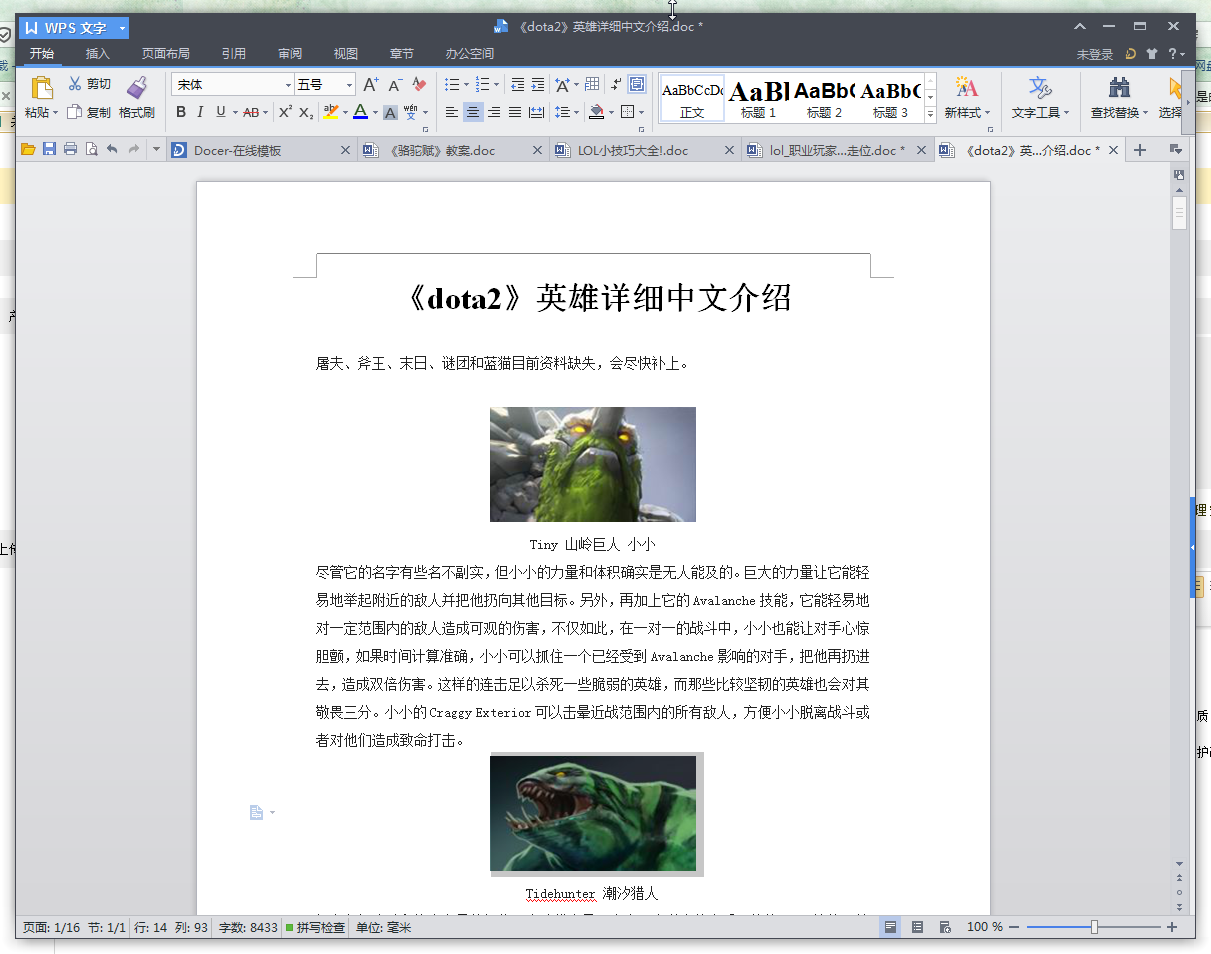Apply subscript X₂ formatting
The width and height of the screenshot is (1211, 954).
click(x=306, y=112)
